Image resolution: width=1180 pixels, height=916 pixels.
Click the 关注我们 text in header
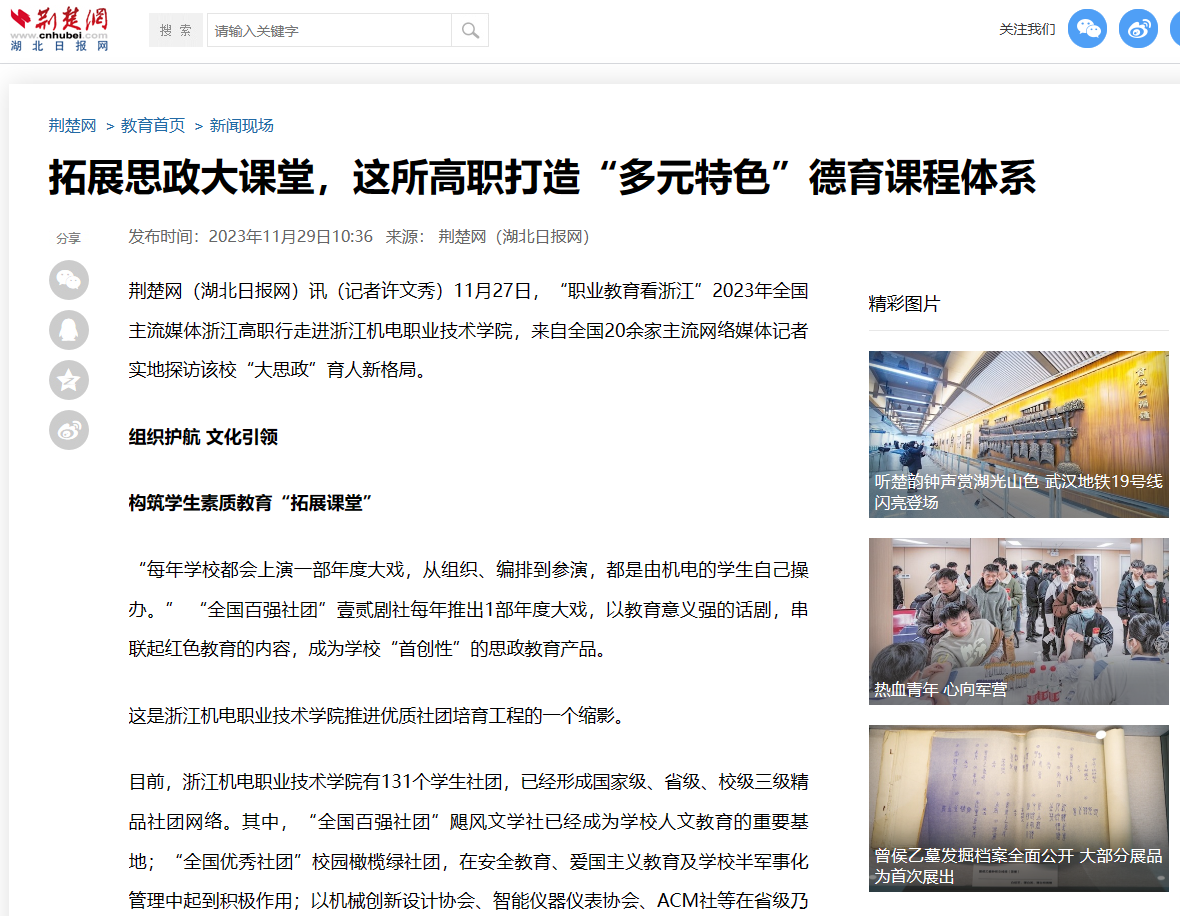(1027, 30)
